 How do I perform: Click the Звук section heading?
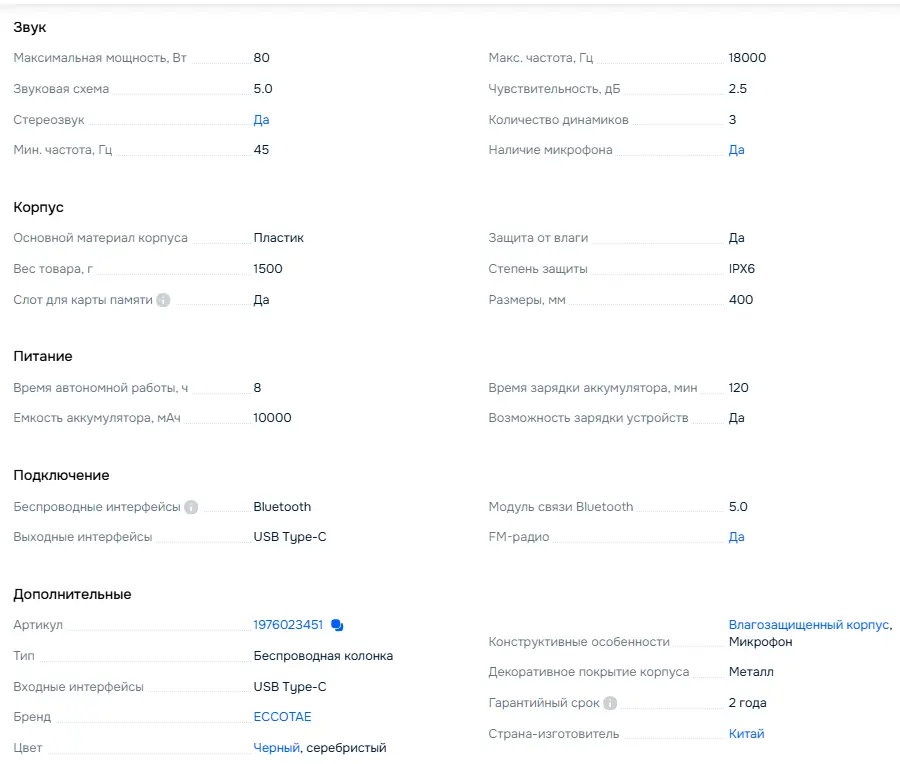[30, 27]
